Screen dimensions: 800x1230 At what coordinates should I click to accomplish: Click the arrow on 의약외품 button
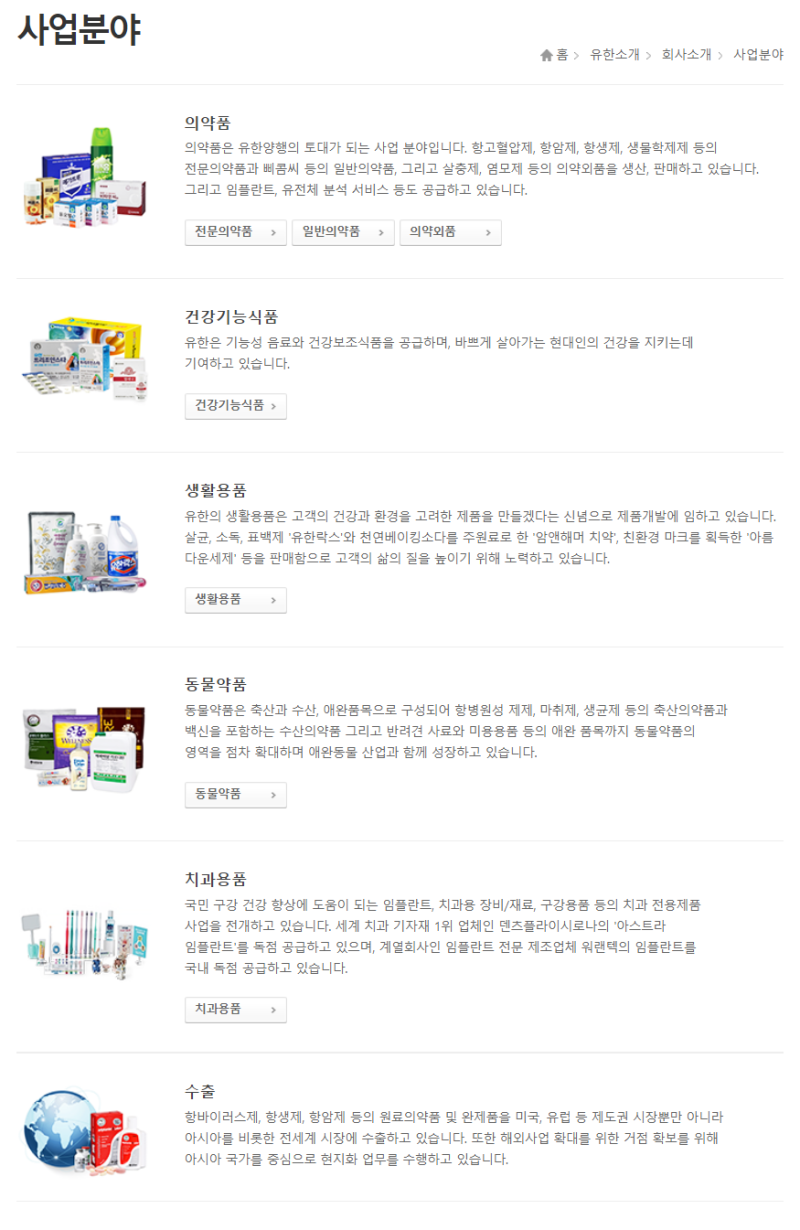pyautogui.click(x=488, y=233)
